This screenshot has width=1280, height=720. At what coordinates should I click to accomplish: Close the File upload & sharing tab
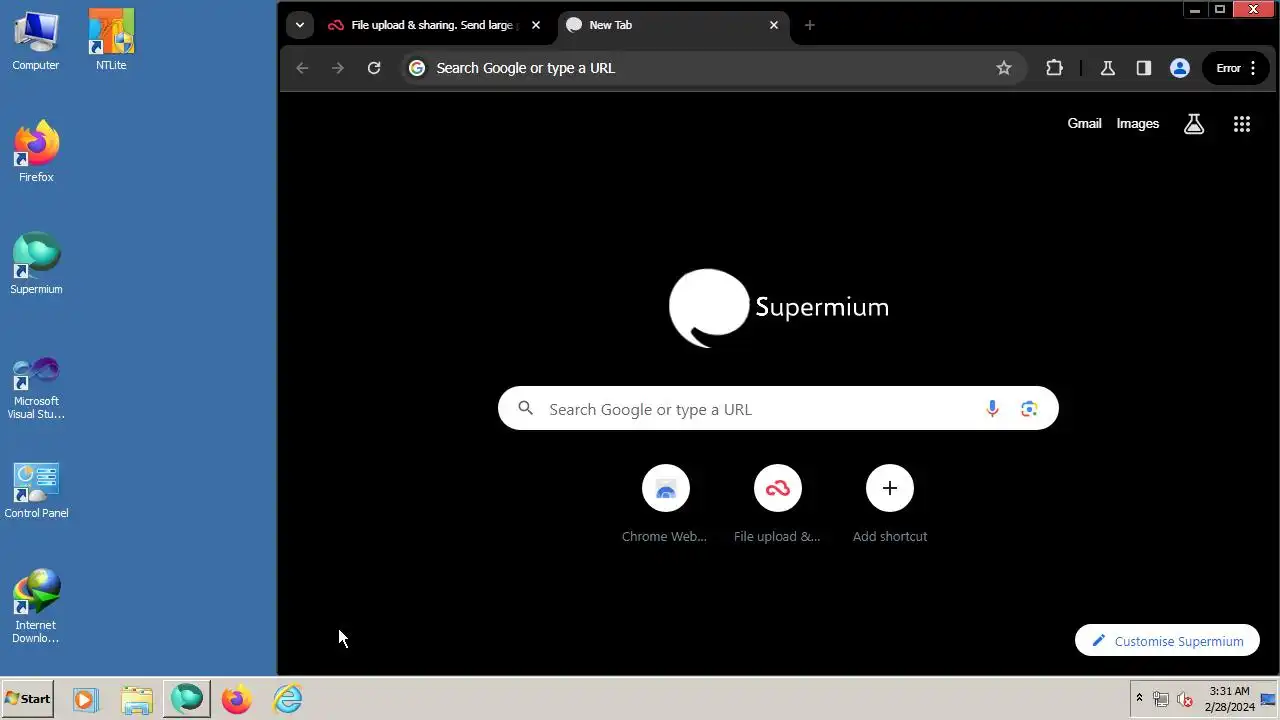tap(536, 25)
